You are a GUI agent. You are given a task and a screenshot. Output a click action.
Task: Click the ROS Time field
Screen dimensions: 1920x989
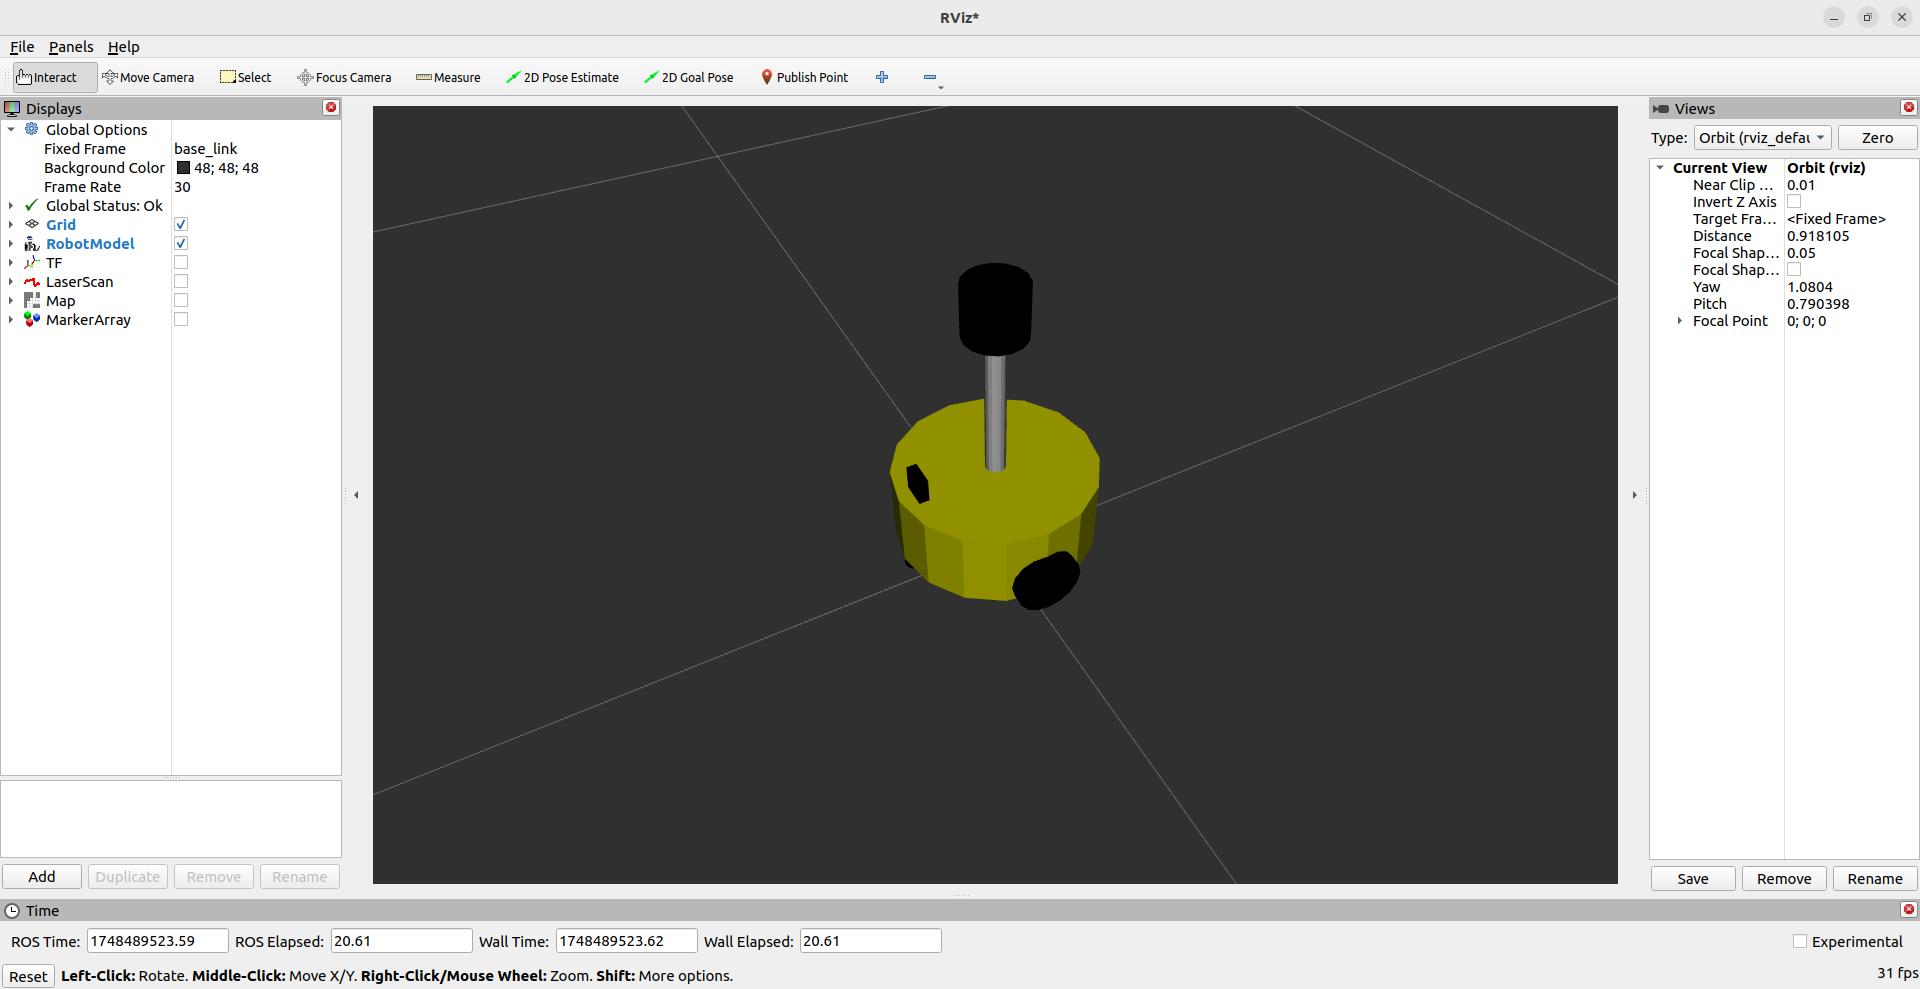click(157, 941)
